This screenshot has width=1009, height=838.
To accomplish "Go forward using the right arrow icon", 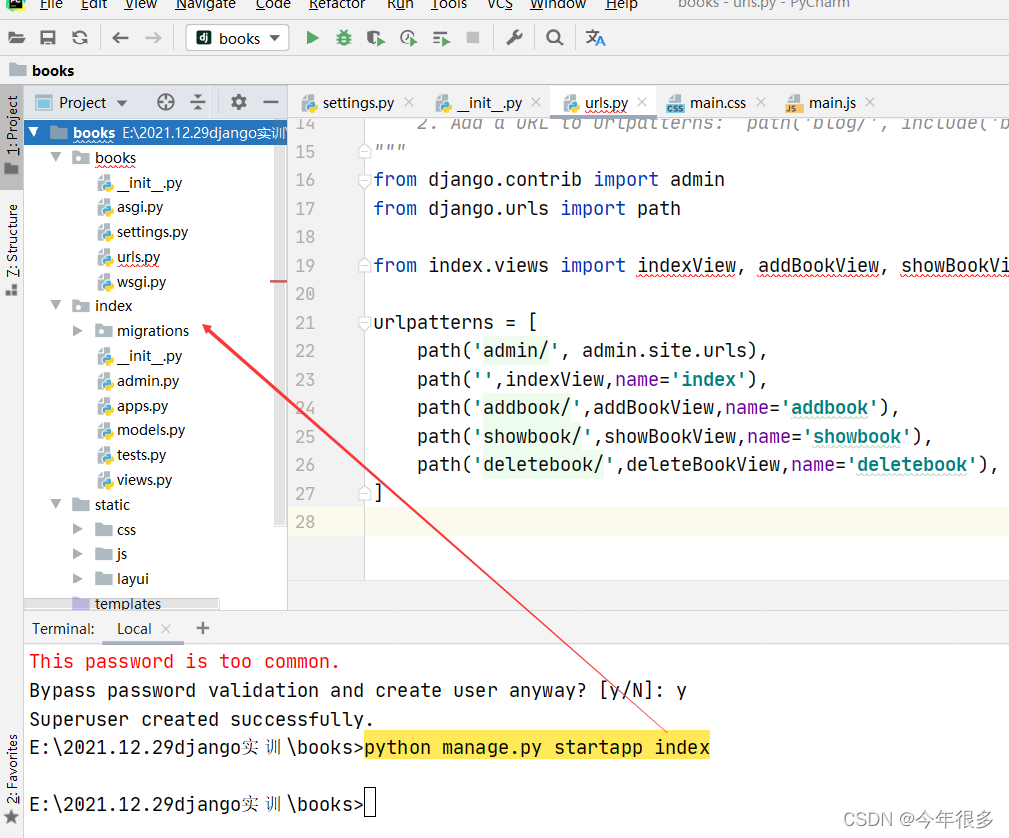I will click(153, 38).
